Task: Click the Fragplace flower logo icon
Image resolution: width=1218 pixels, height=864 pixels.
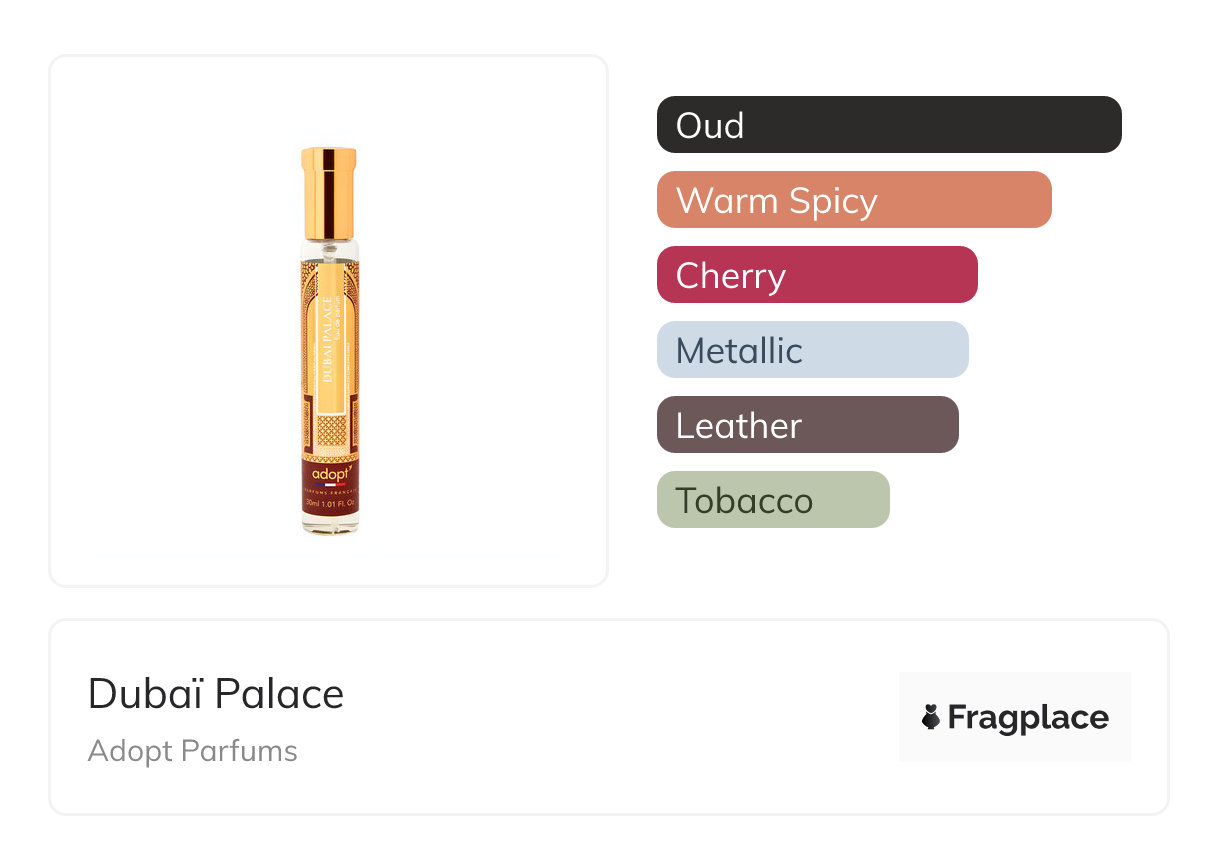Action: [931, 717]
